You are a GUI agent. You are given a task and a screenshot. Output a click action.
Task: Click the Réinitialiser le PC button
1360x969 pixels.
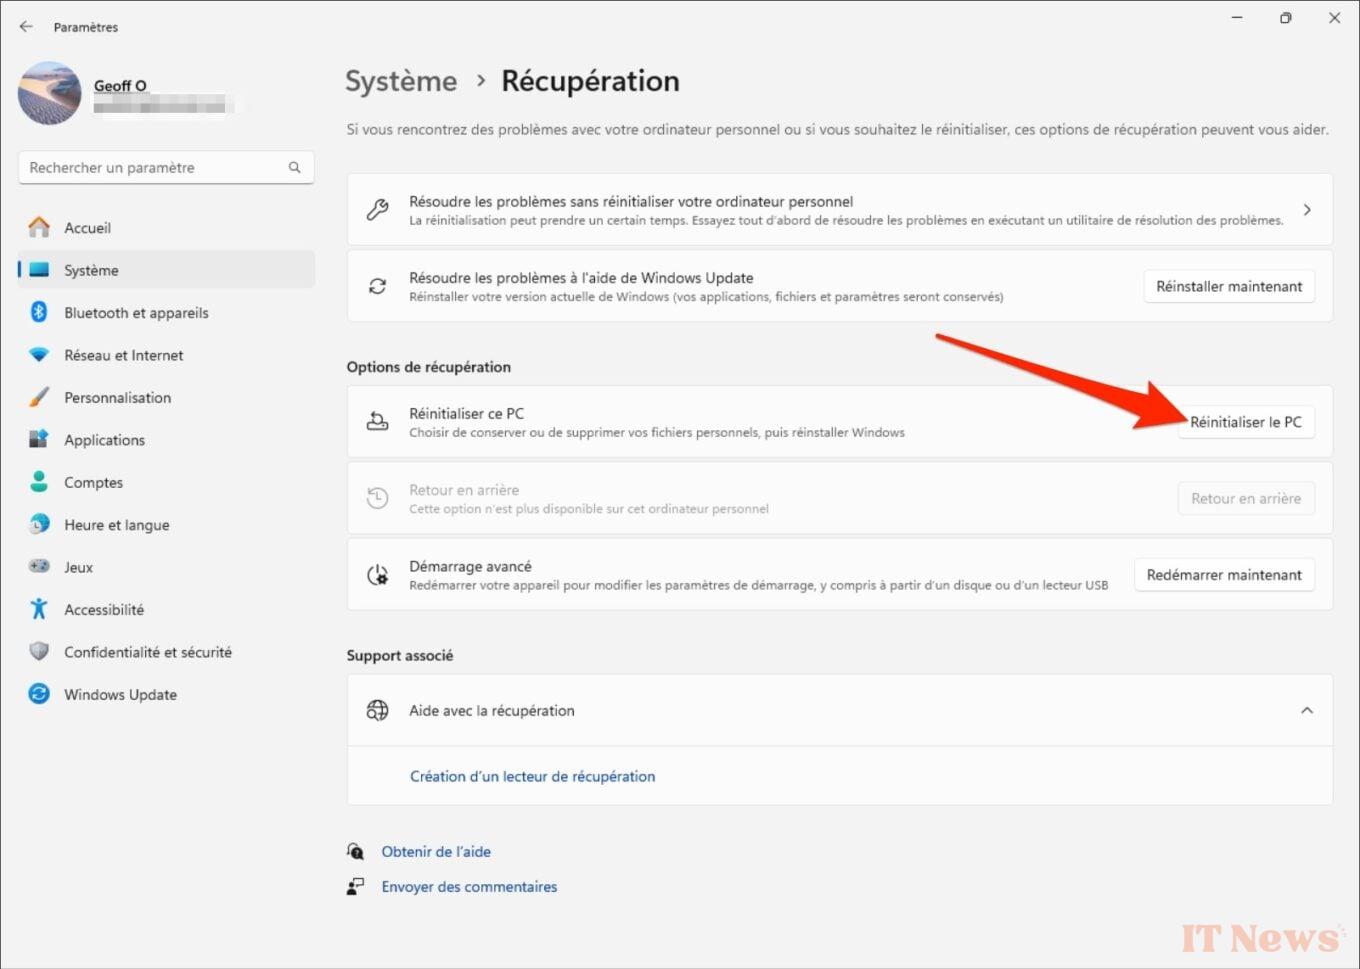click(1246, 422)
